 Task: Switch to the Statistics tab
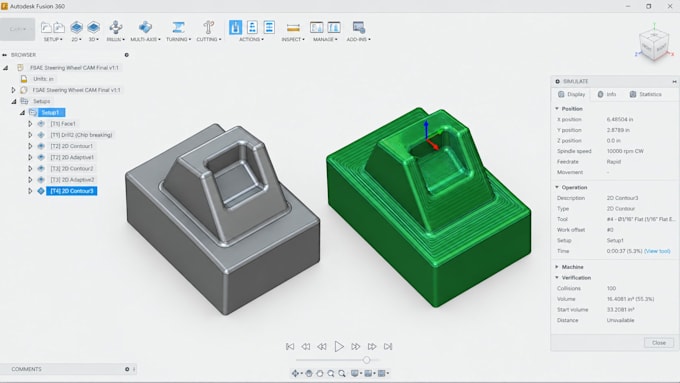[645, 94]
